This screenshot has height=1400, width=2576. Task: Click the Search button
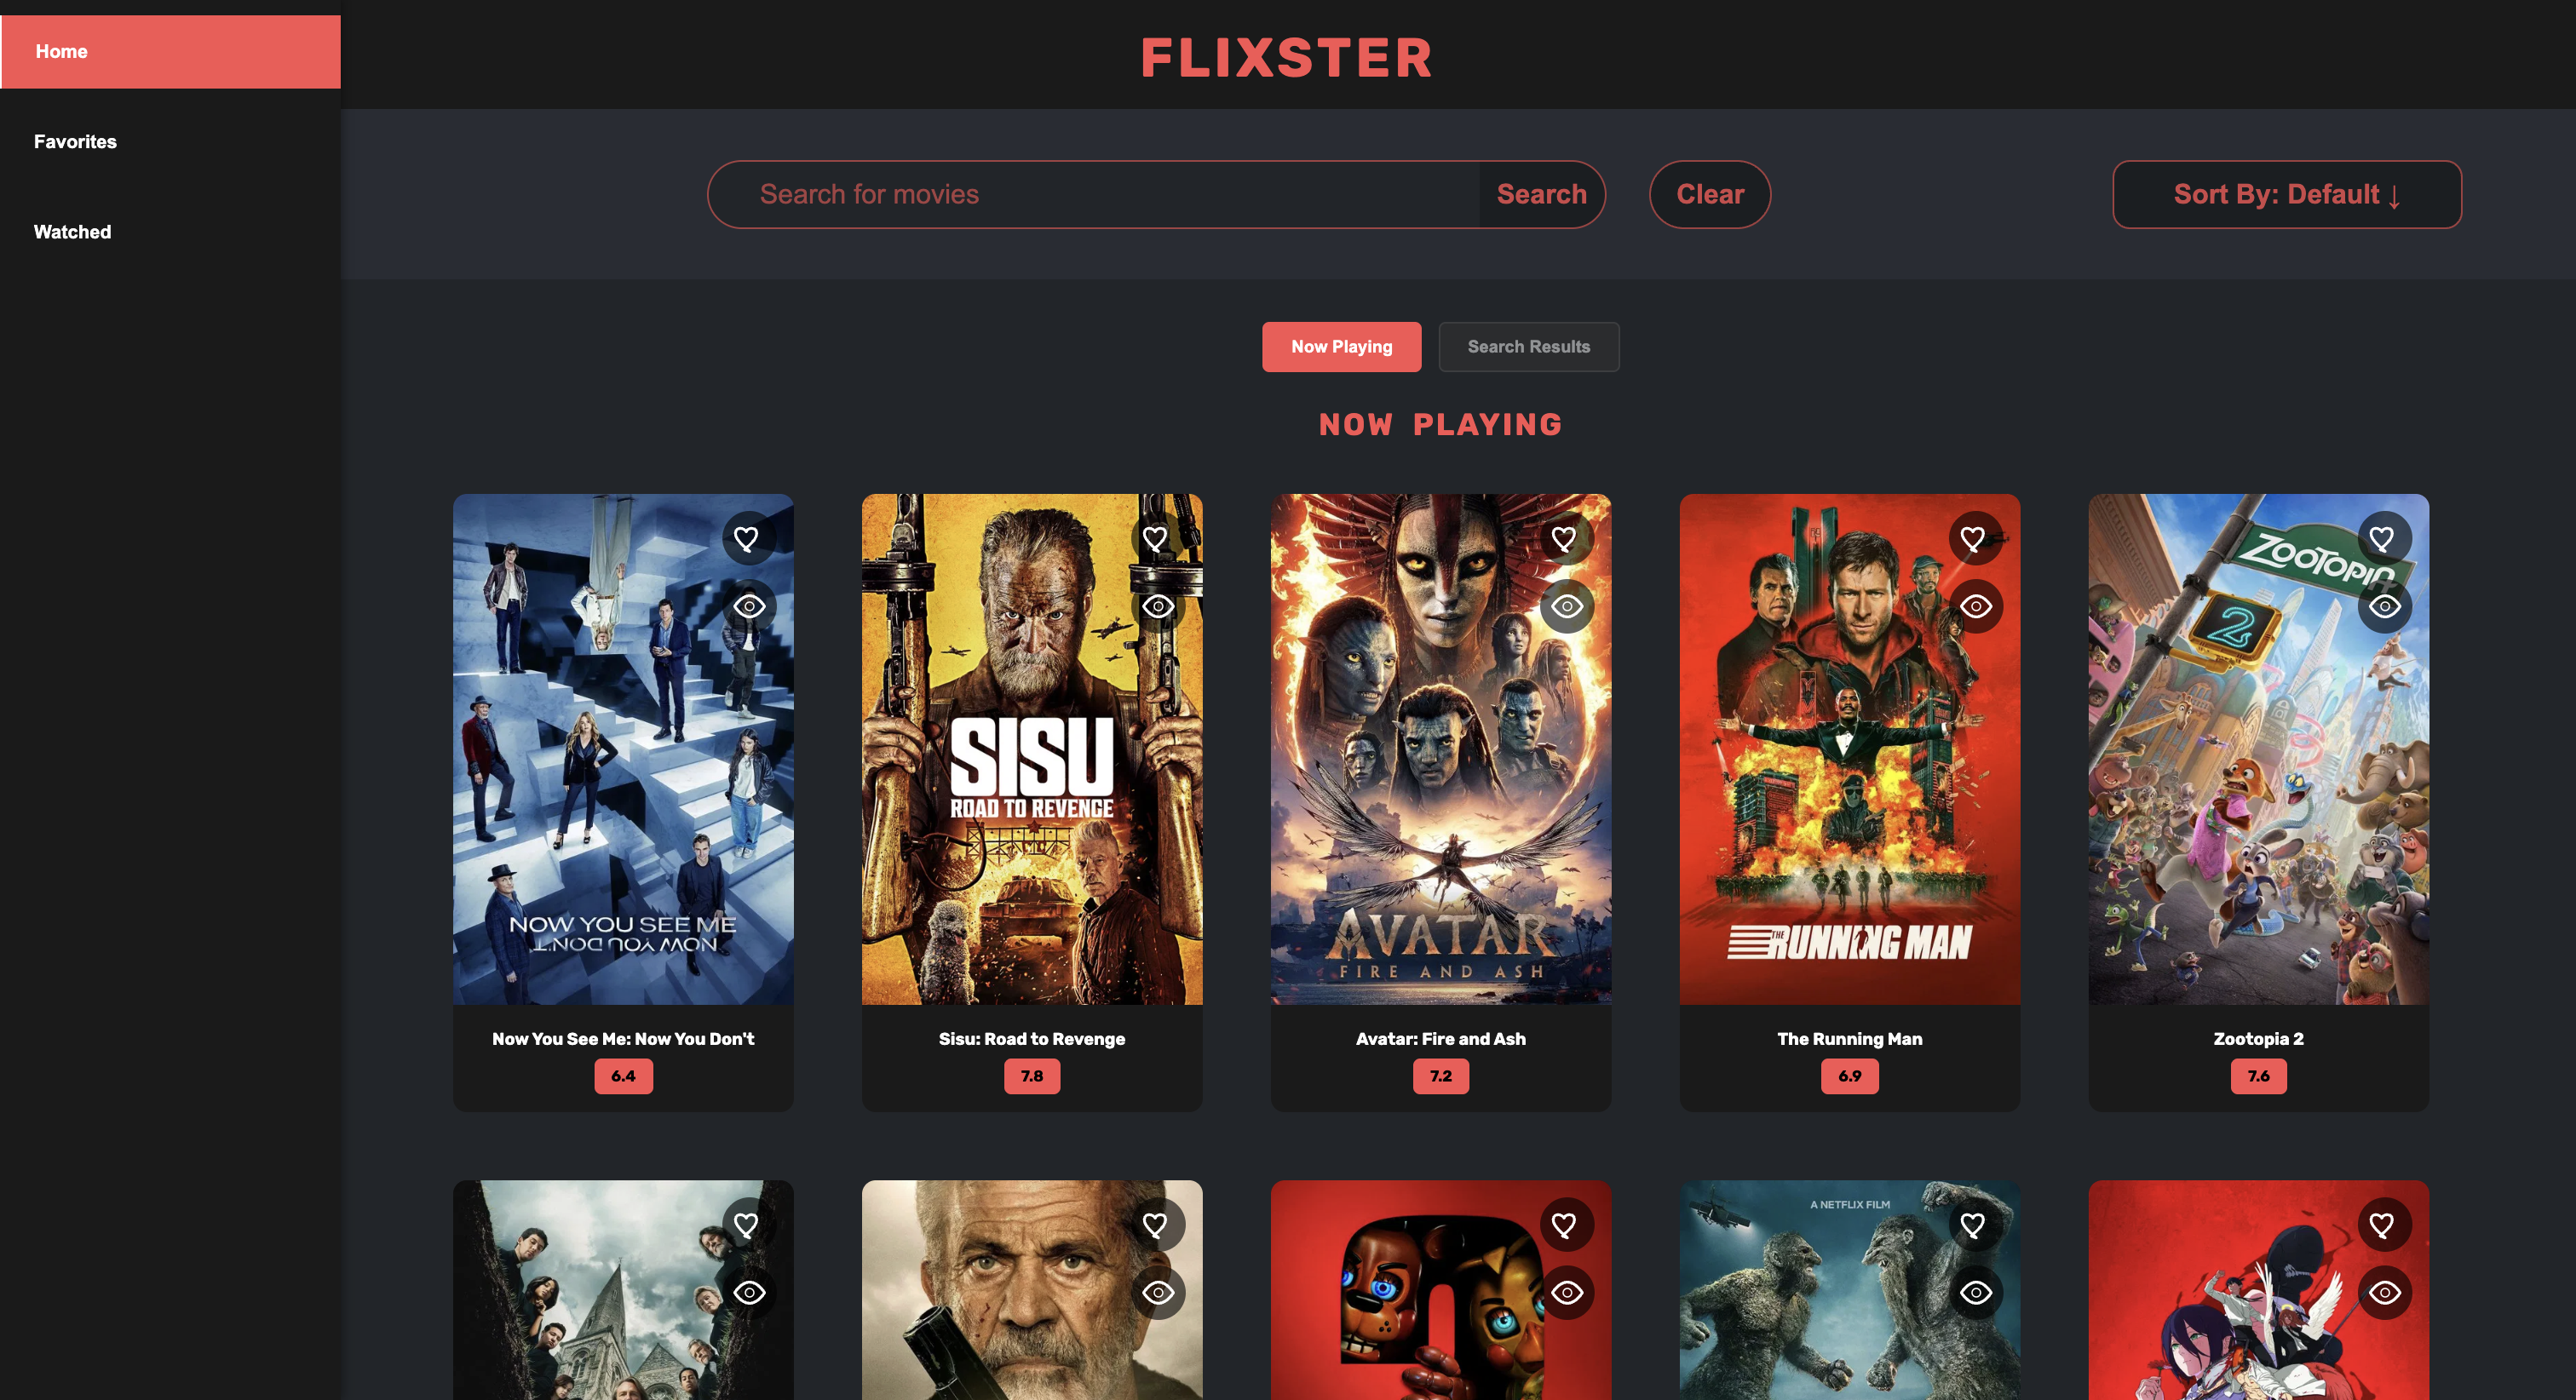[1542, 194]
